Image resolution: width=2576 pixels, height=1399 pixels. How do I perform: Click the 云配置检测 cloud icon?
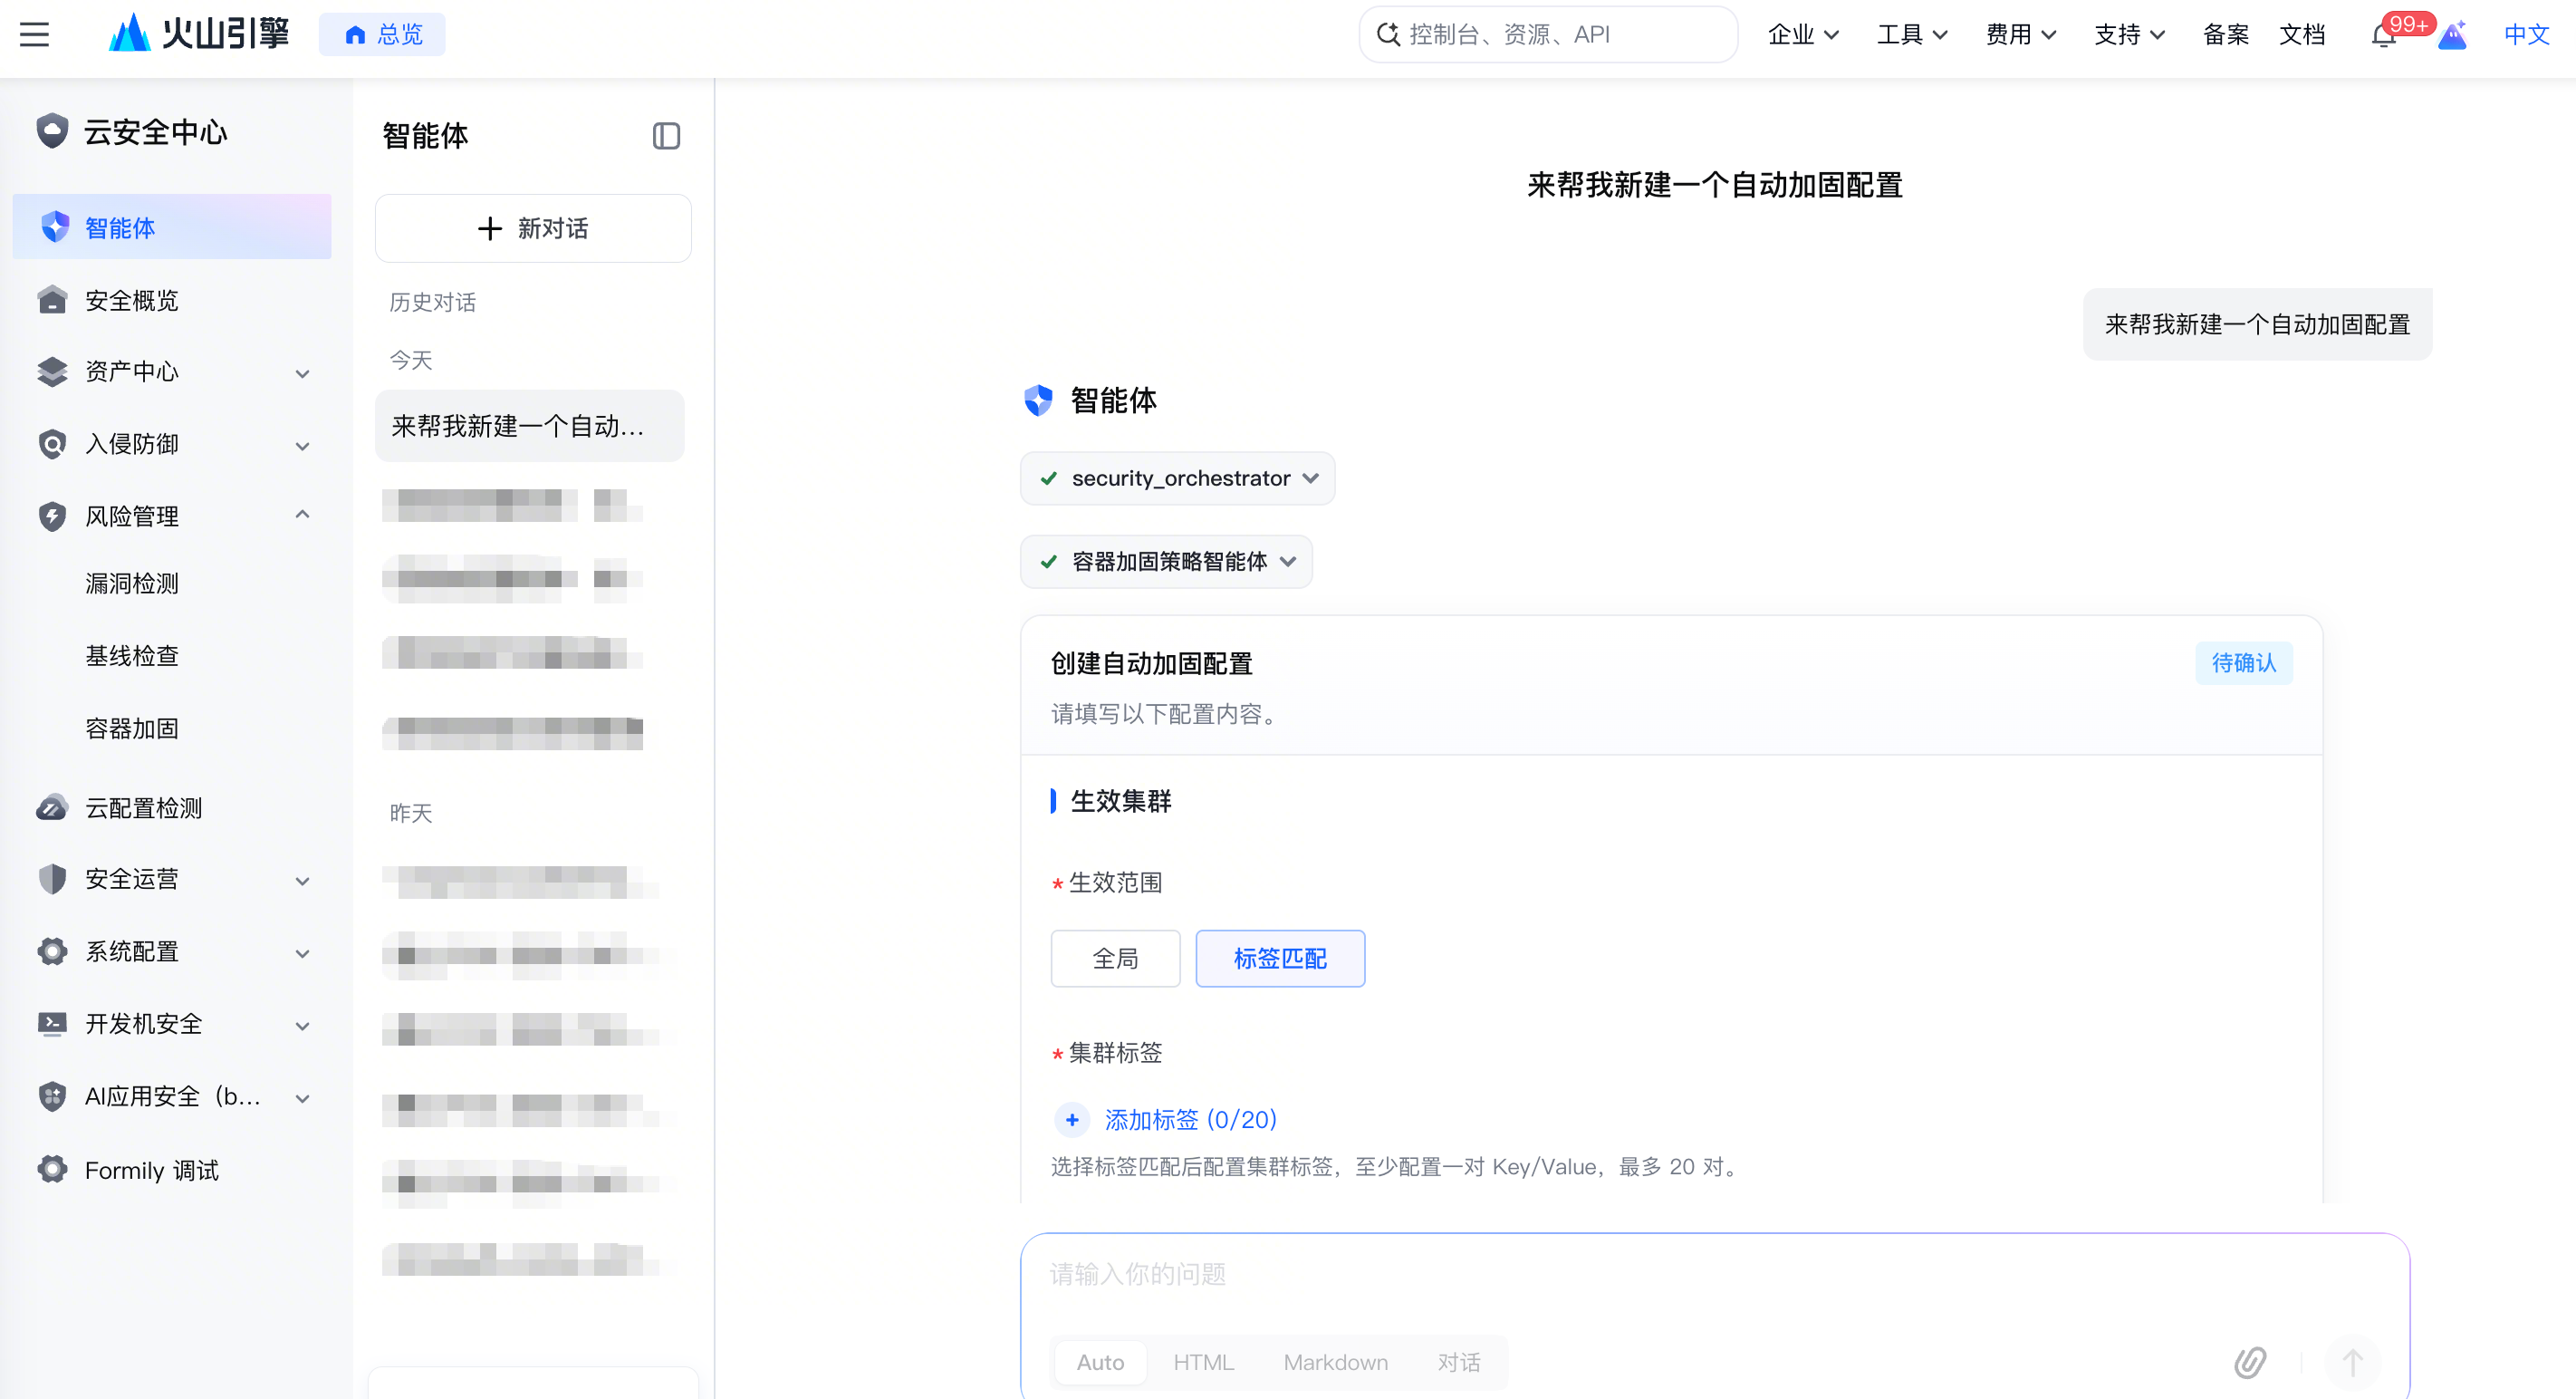(52, 807)
